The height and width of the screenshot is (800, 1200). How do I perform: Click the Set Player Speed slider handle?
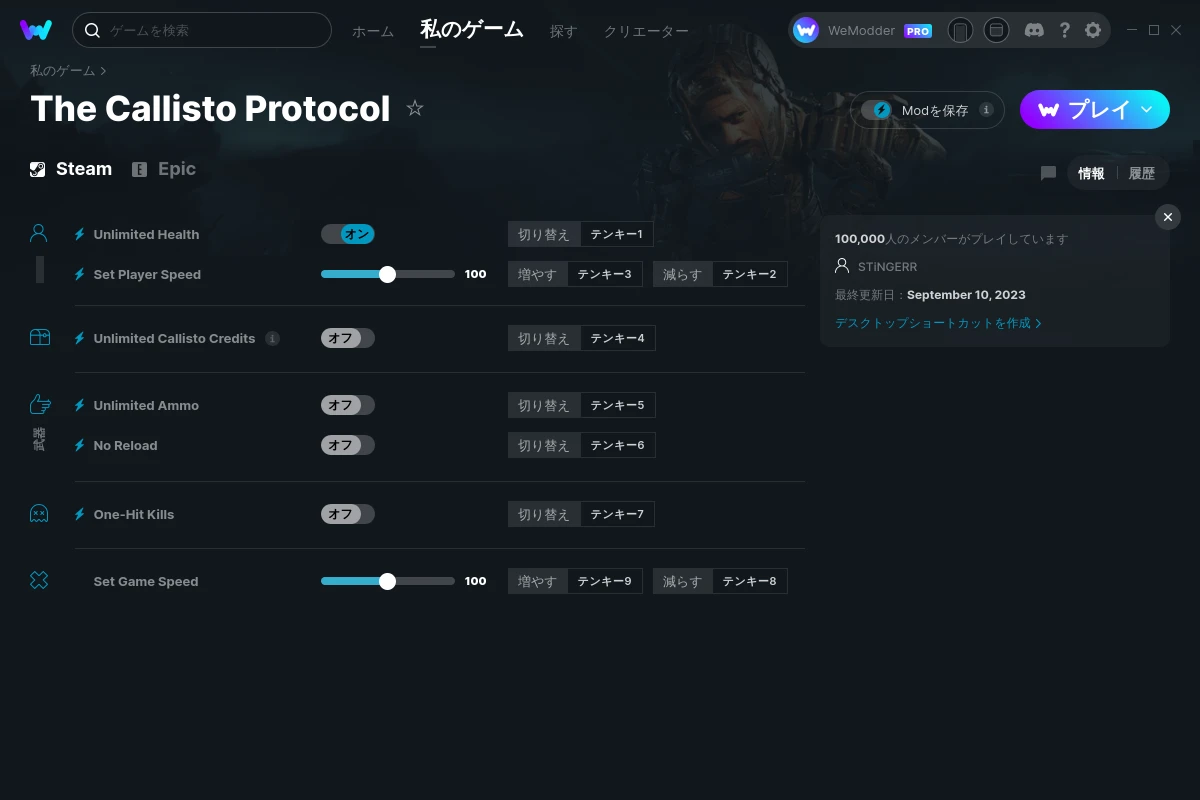click(388, 274)
